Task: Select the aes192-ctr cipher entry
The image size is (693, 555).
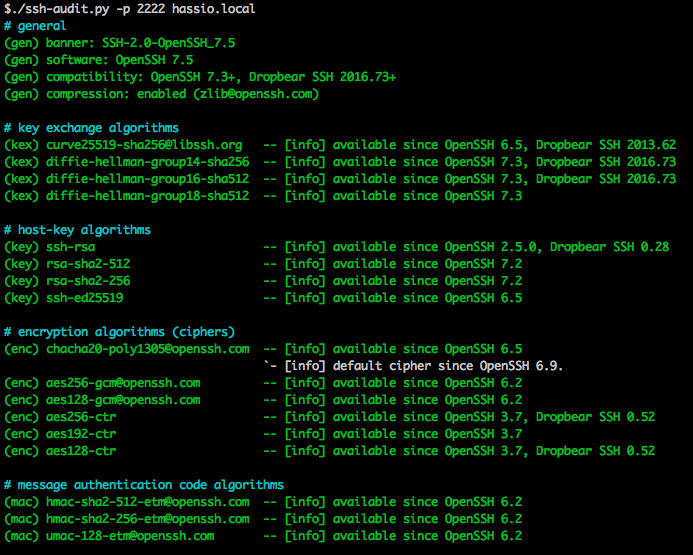Action: tap(263, 434)
